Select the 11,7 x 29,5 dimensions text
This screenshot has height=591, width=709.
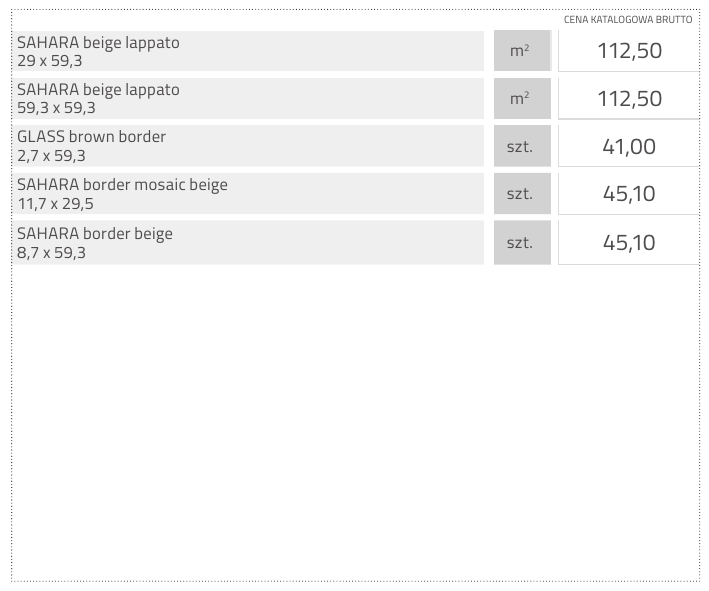pyautogui.click(x=55, y=203)
